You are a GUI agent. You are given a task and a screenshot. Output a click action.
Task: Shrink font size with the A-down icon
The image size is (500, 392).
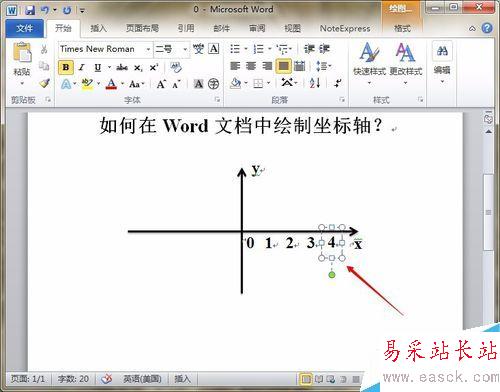[176, 84]
